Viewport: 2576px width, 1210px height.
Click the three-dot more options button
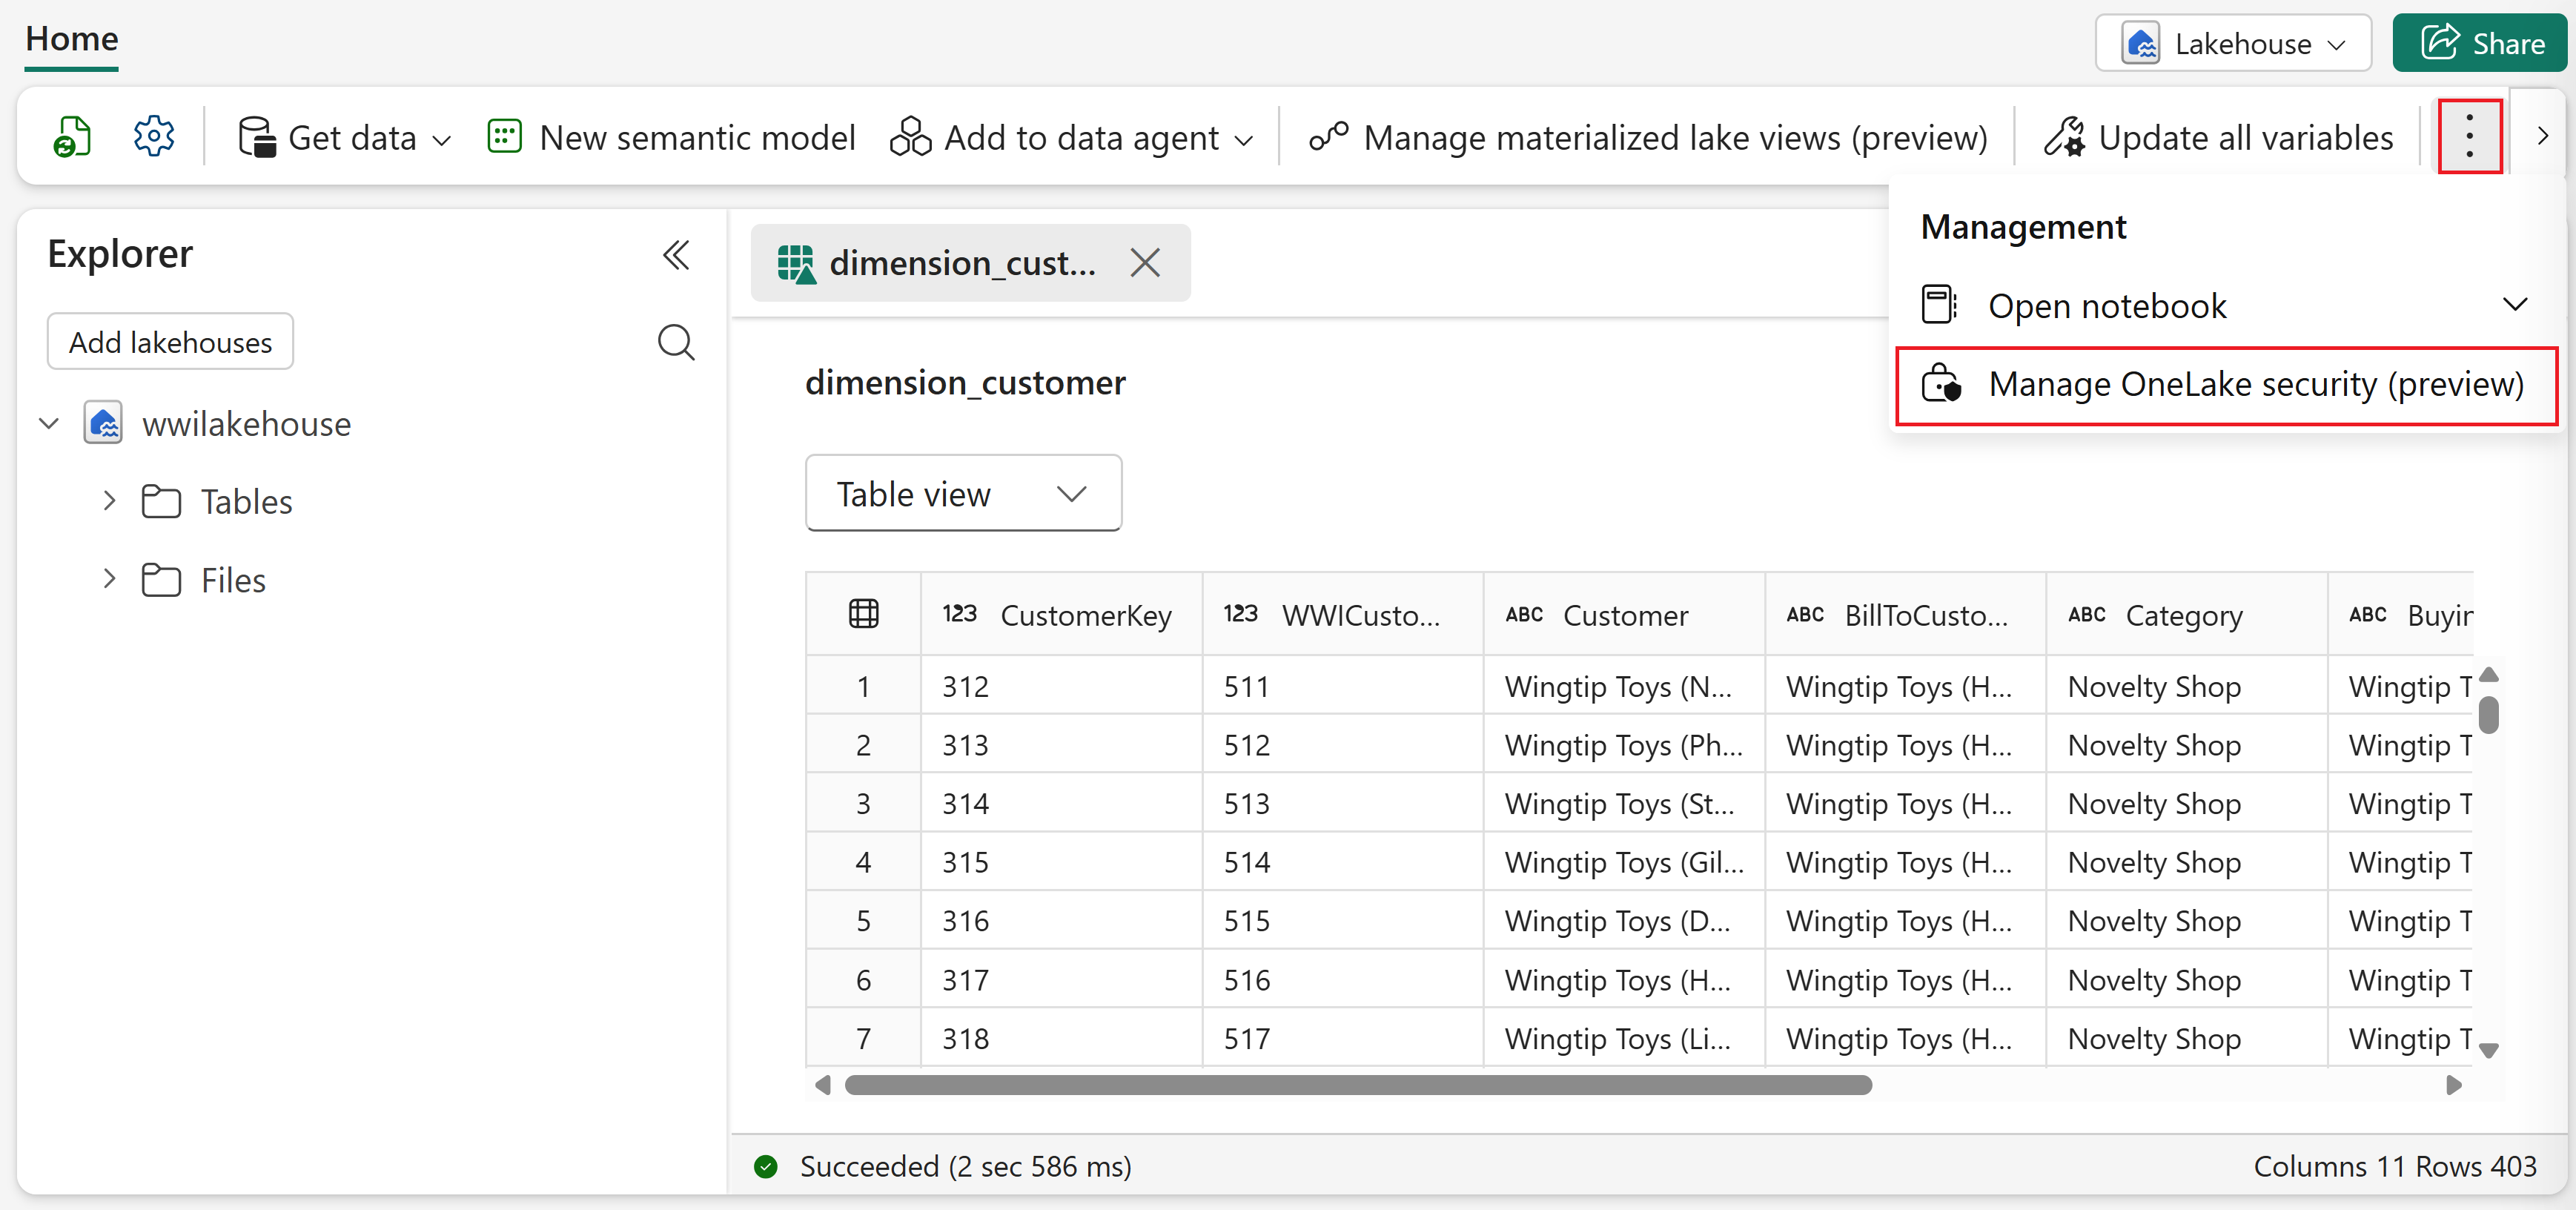[2469, 136]
